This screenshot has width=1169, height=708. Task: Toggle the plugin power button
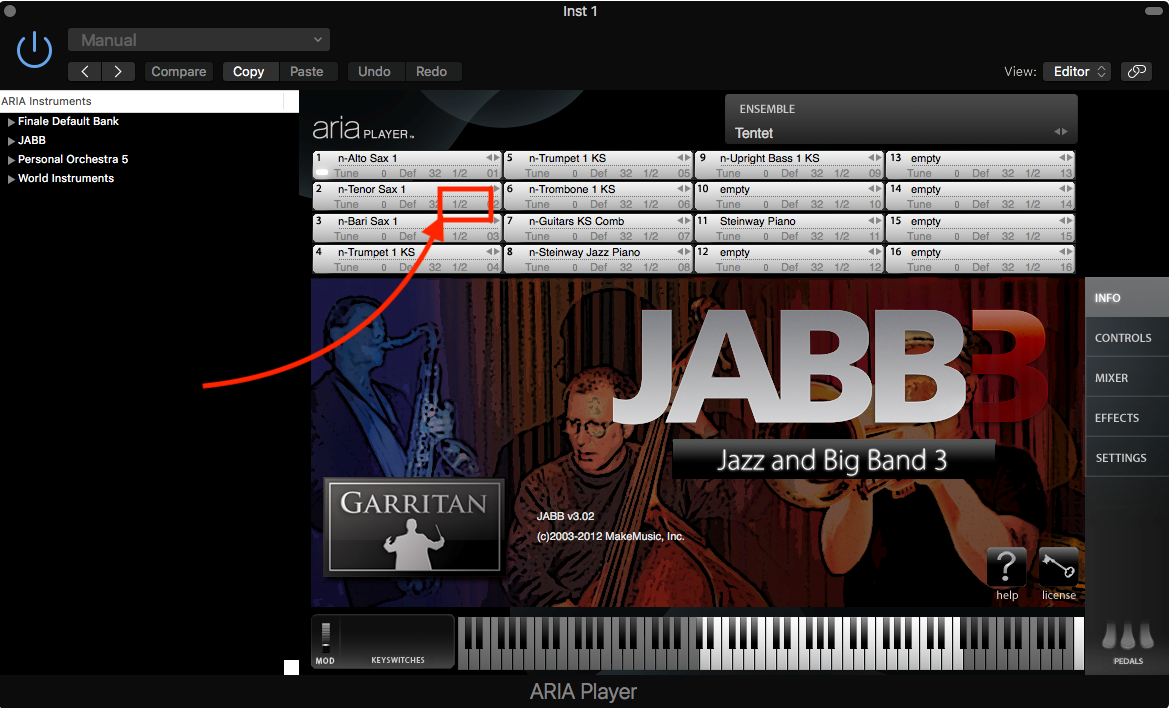tap(35, 49)
